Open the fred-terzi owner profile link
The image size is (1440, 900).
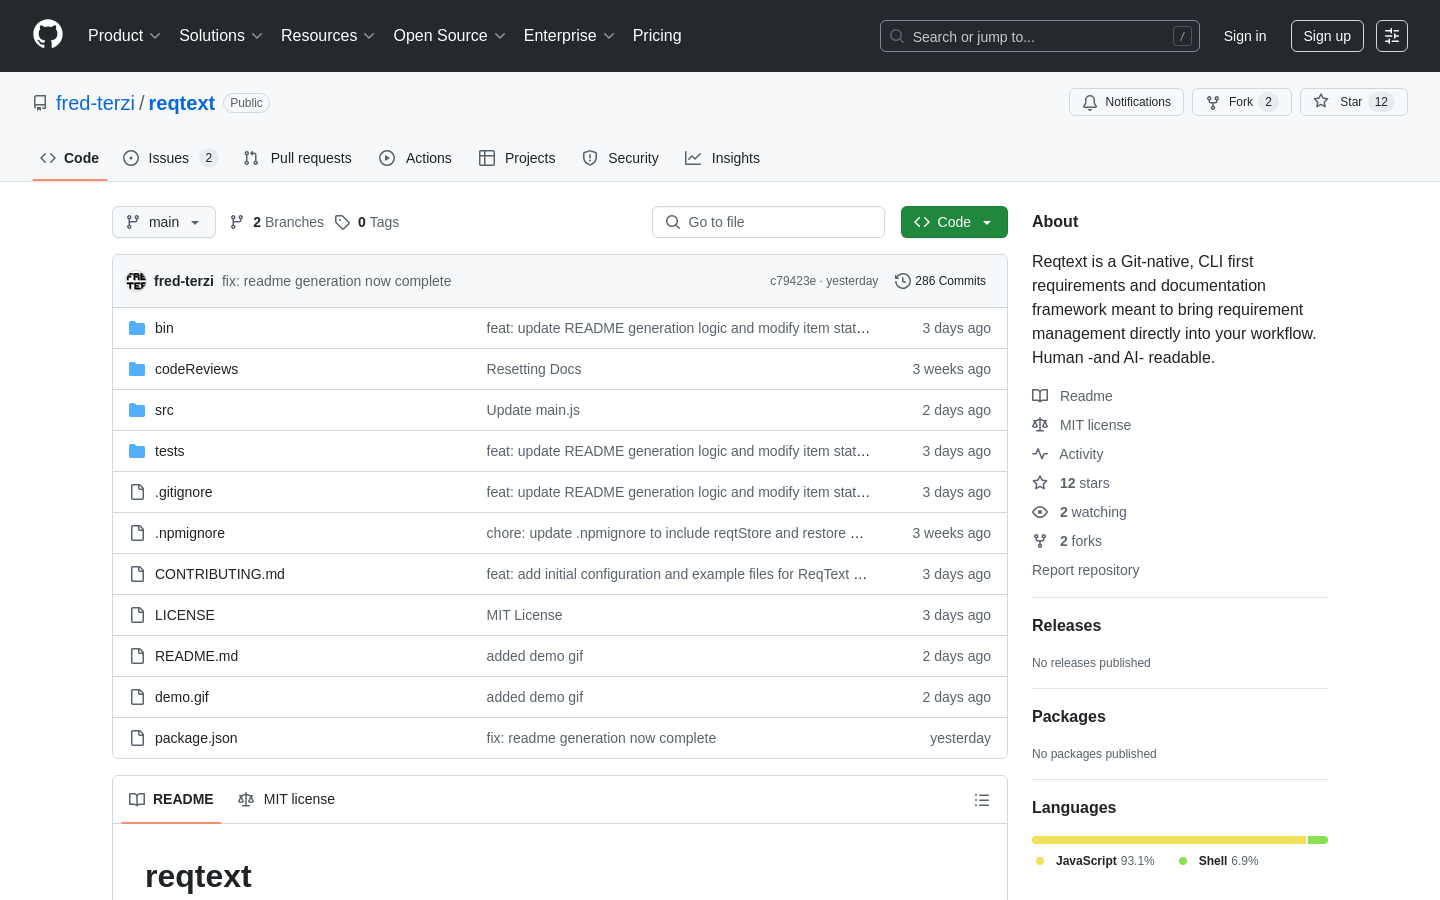95,103
